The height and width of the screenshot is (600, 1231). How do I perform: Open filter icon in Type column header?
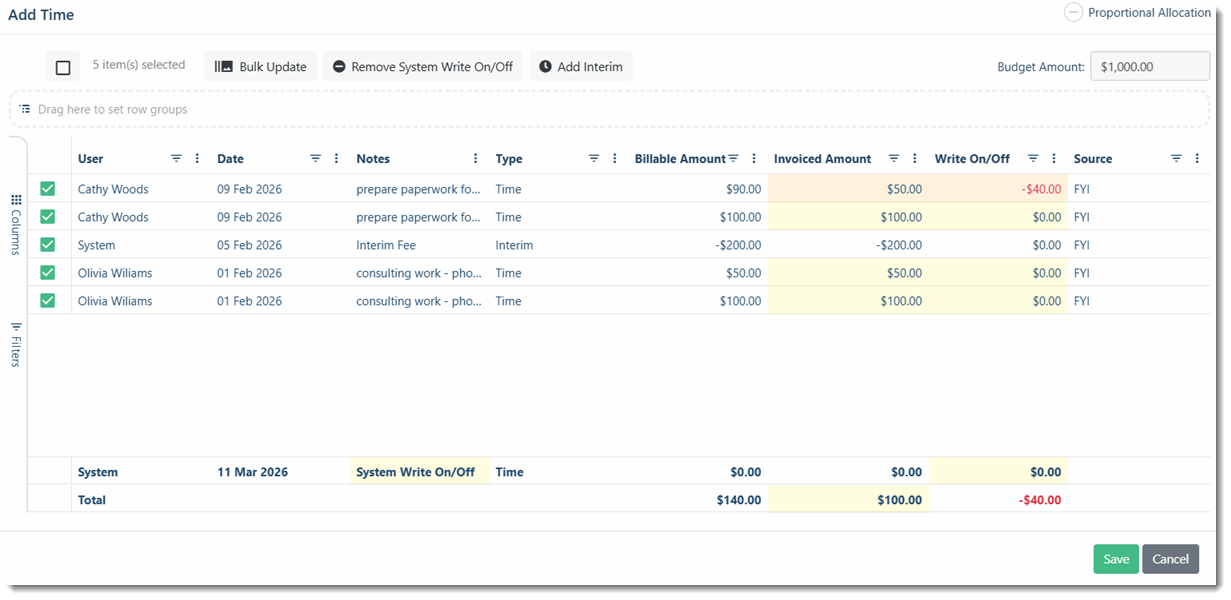593,159
